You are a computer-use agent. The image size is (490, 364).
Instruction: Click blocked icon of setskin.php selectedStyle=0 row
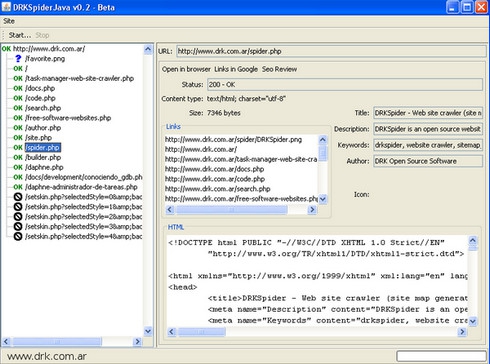[18, 197]
